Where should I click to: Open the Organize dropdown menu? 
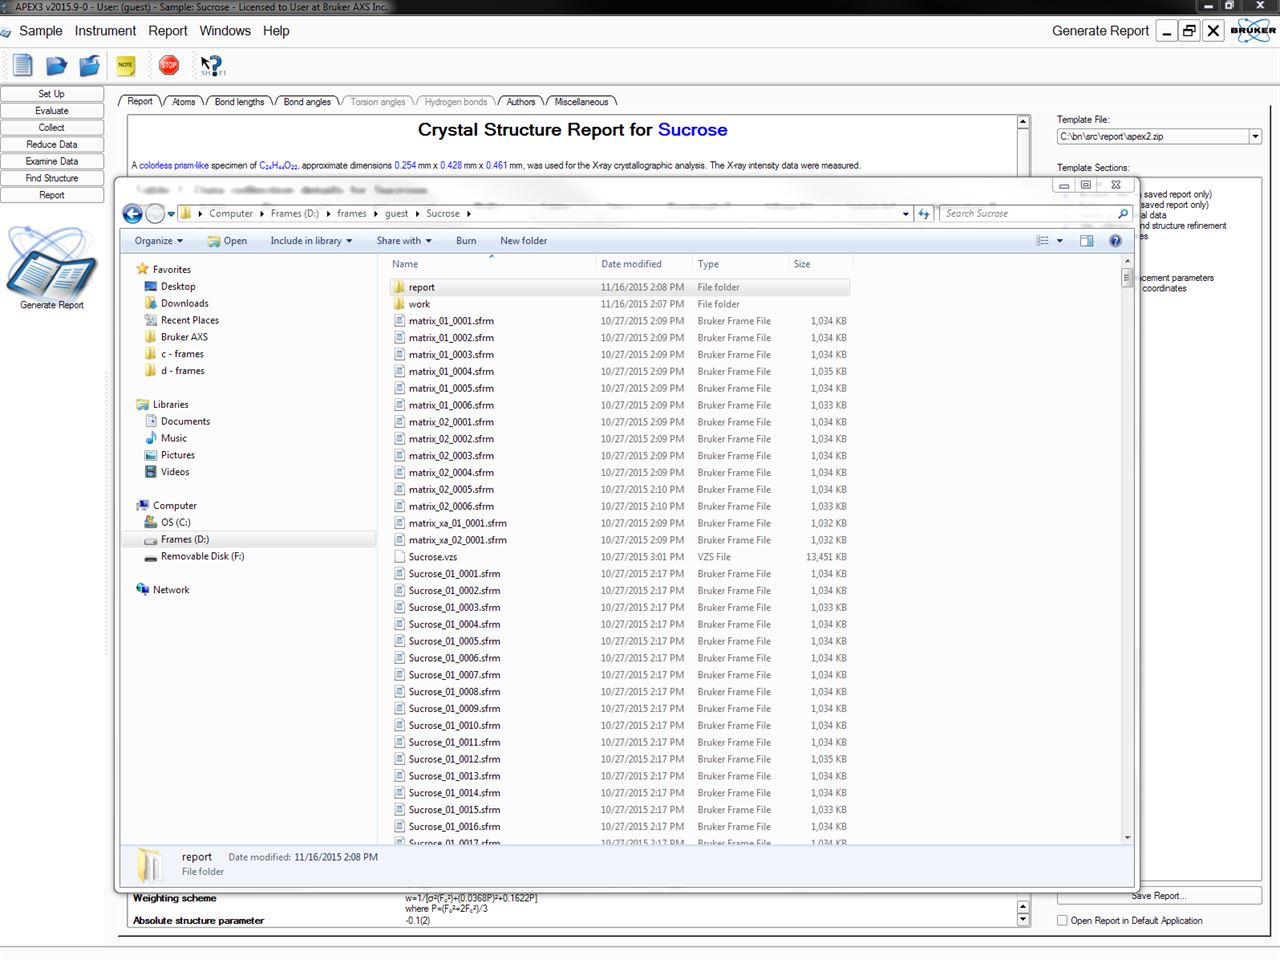click(x=159, y=241)
